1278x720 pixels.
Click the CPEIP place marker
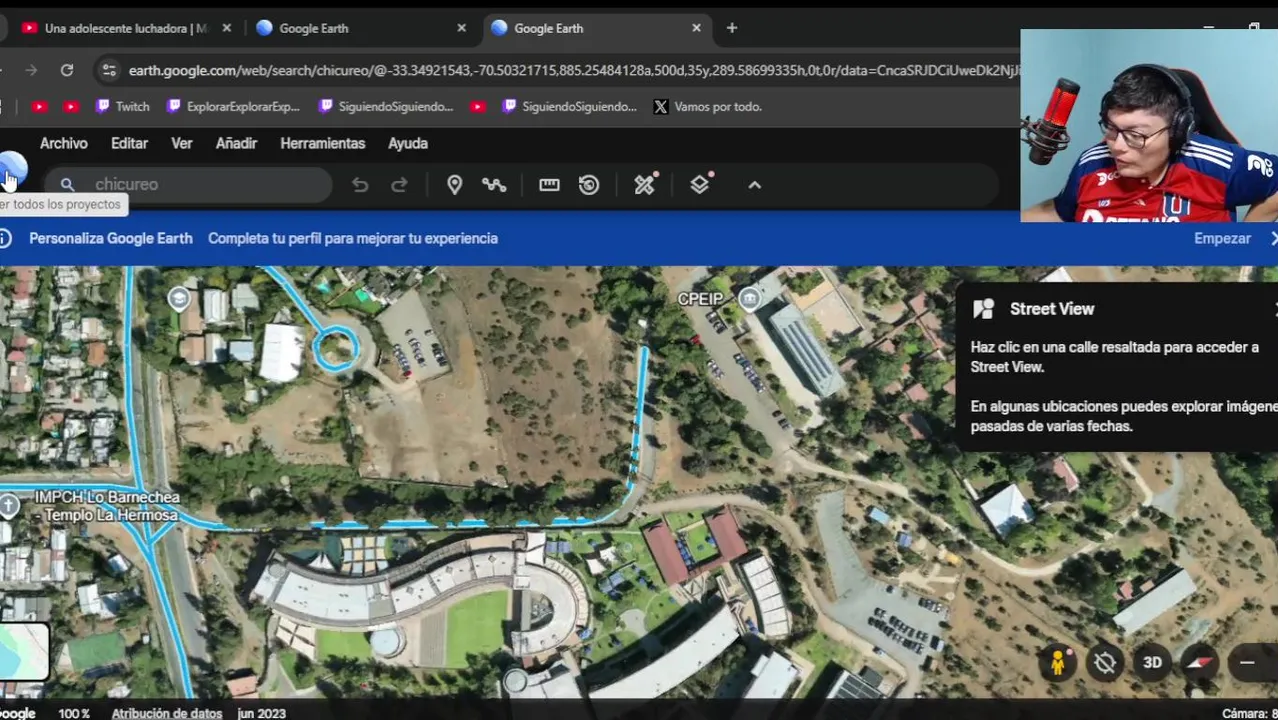749,298
